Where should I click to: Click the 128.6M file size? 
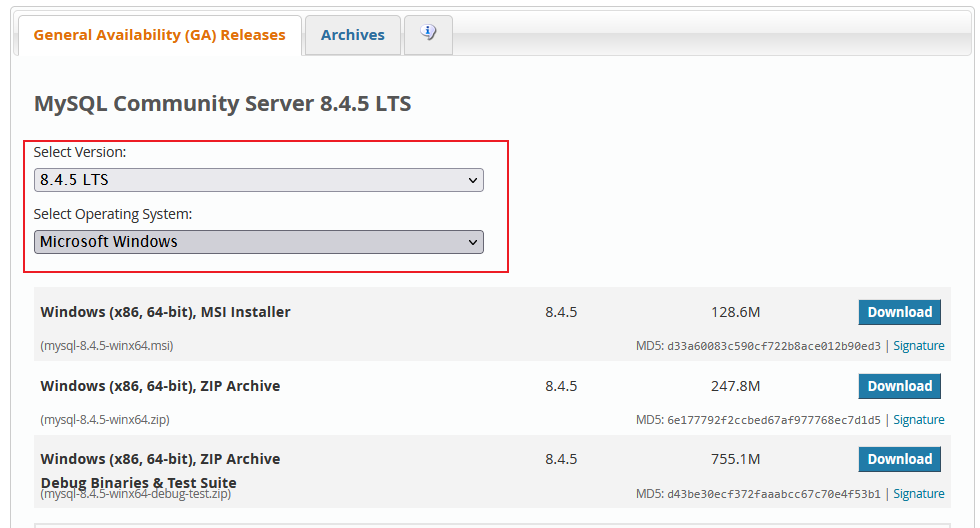[735, 312]
